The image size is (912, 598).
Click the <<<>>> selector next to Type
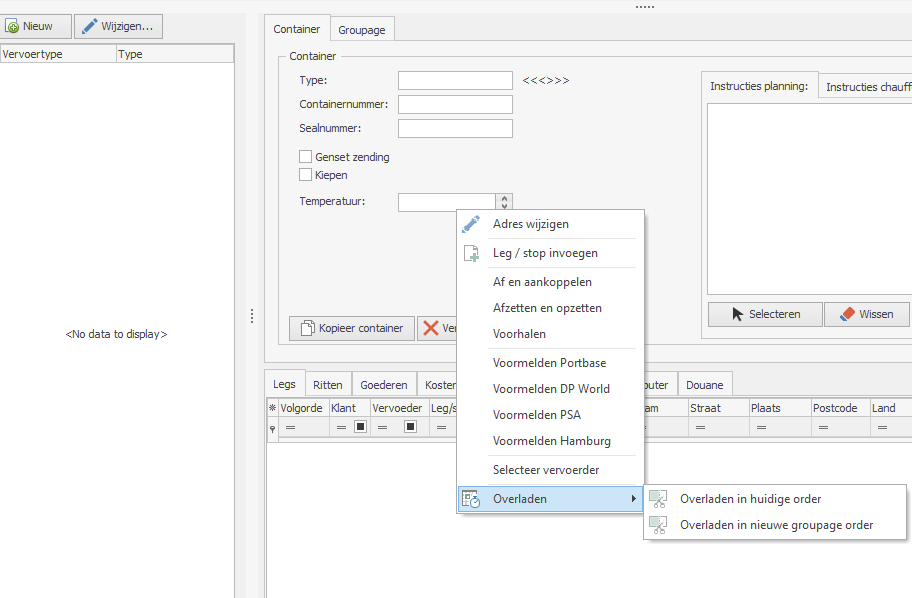[x=546, y=80]
